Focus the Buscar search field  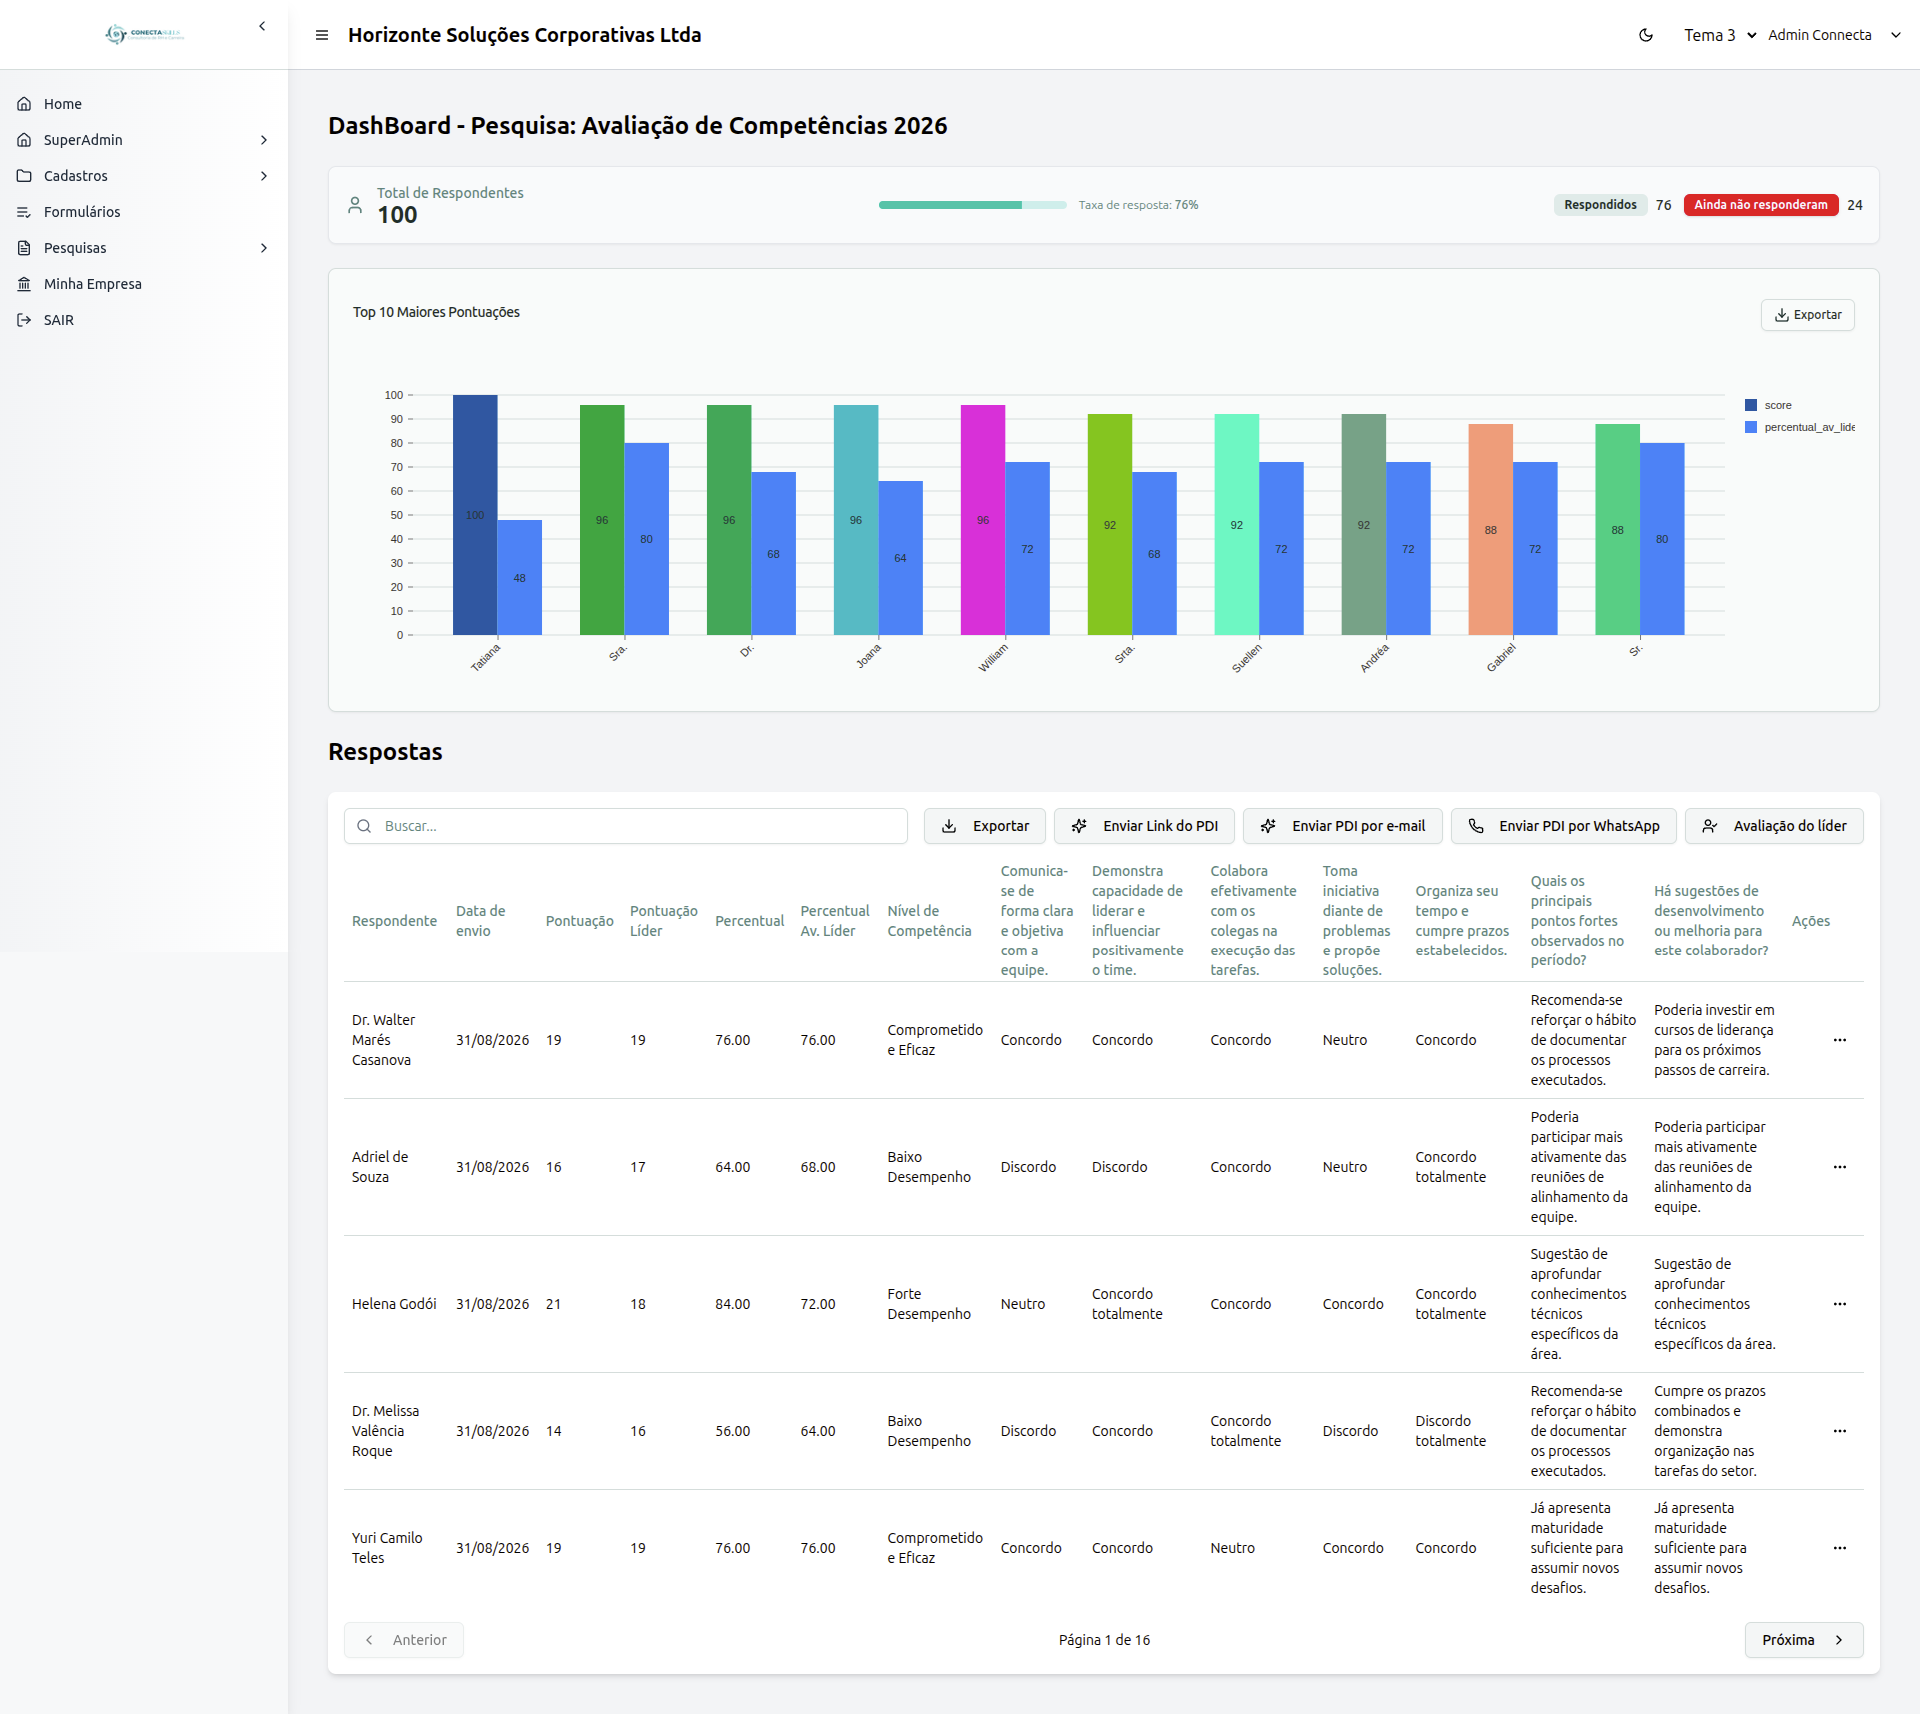click(626, 826)
